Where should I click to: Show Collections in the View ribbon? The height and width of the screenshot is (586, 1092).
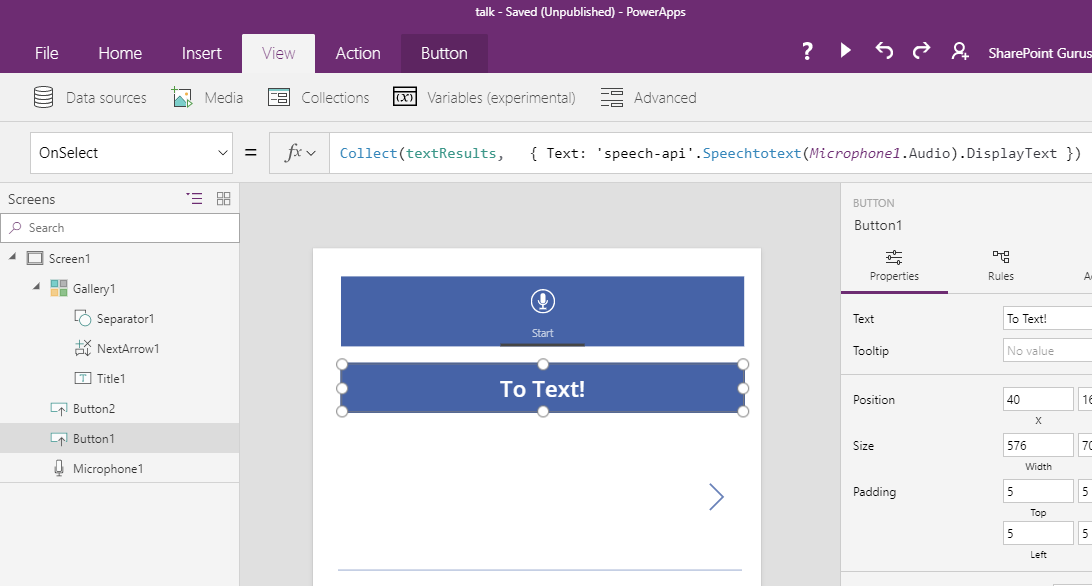click(319, 98)
